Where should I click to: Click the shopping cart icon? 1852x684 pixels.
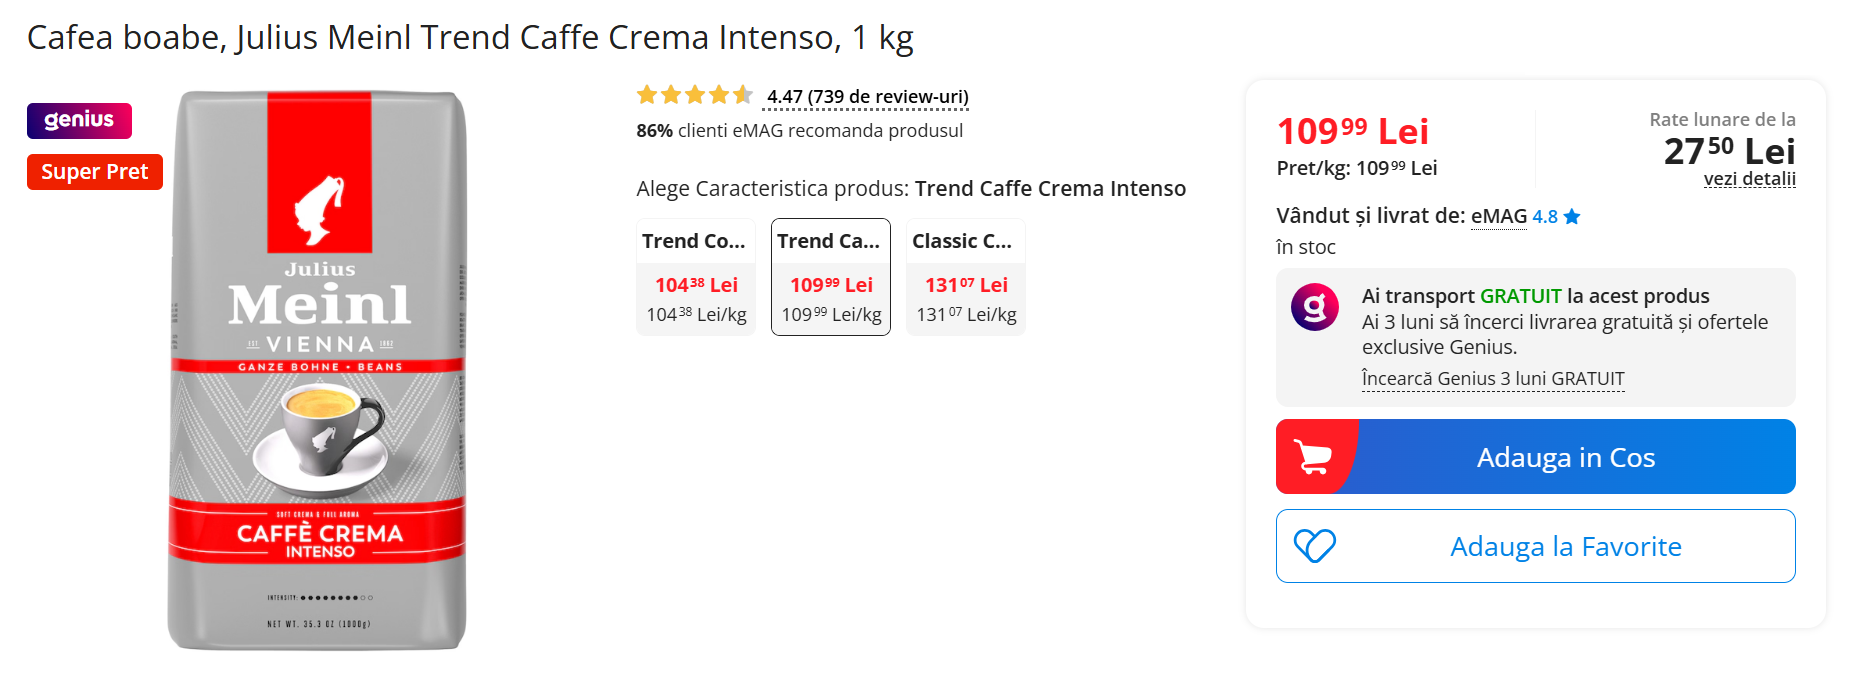pyautogui.click(x=1313, y=457)
